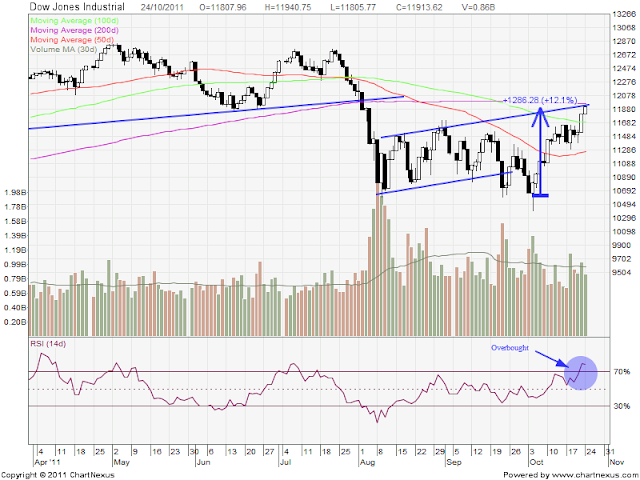Click the 11880 price axis label
Viewport: 640px width, 480px height.
624,109
